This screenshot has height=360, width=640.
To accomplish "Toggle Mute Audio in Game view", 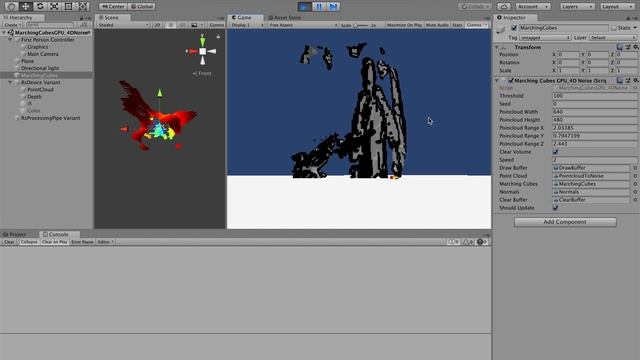I will 437,25.
